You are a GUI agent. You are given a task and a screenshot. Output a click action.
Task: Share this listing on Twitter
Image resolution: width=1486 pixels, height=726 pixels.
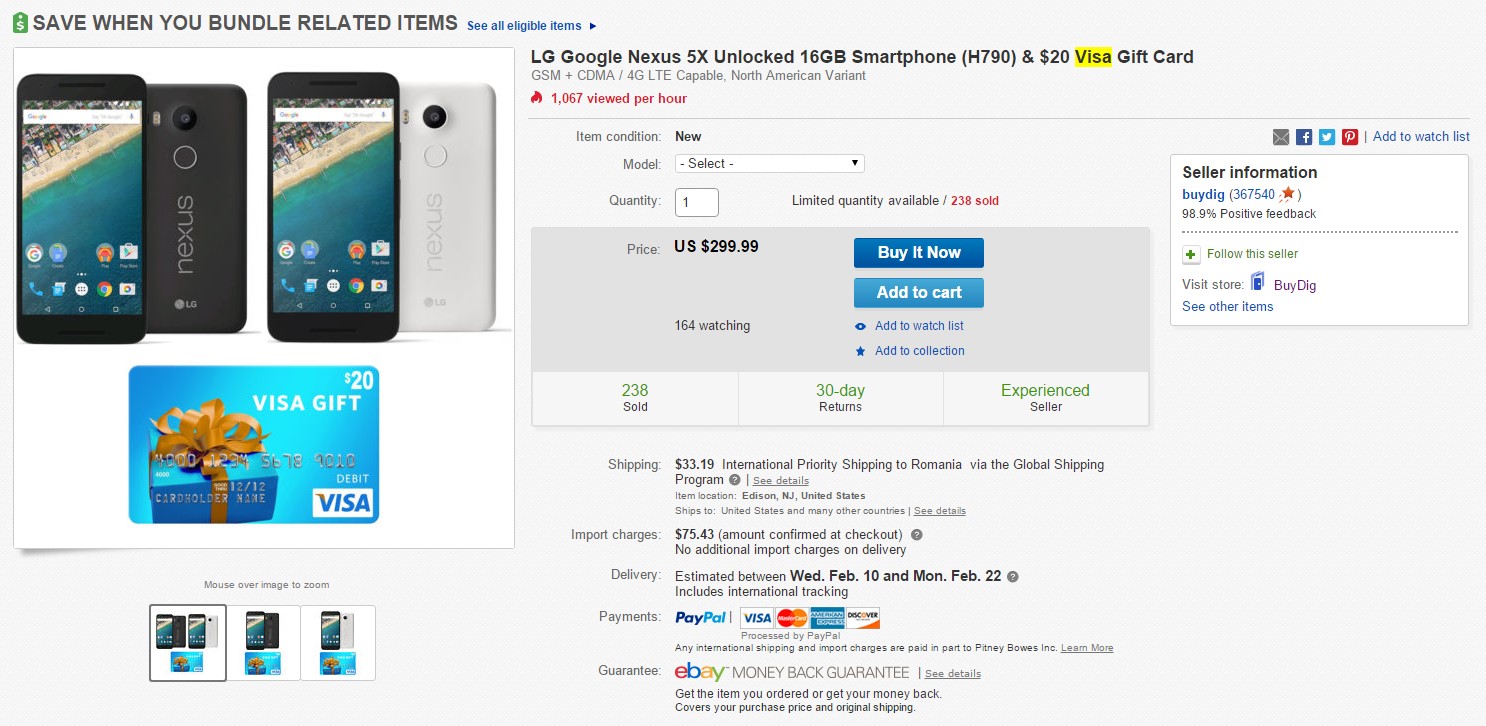click(1327, 137)
